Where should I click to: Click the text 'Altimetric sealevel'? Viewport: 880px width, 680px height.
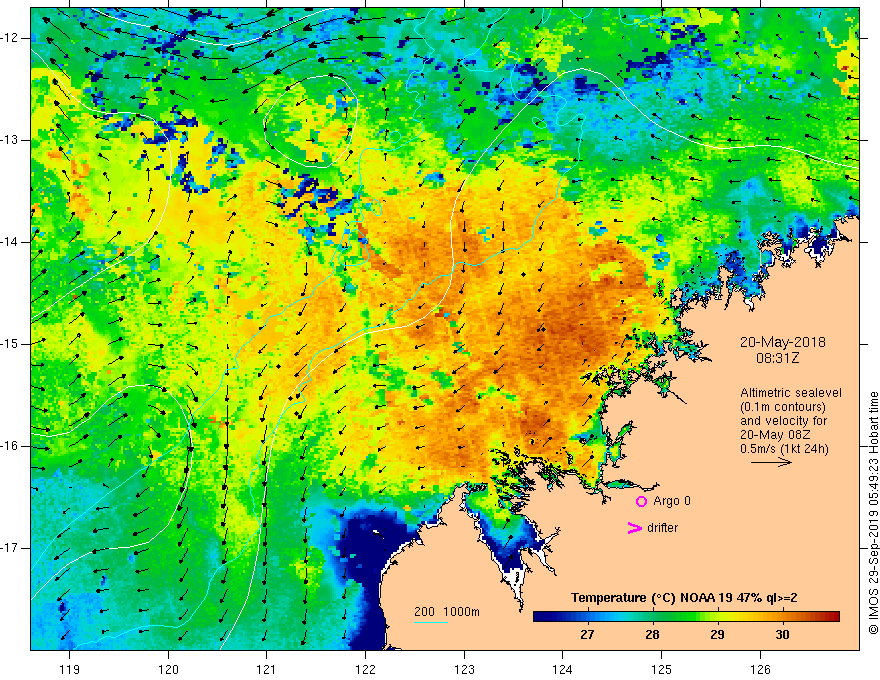tap(791, 393)
